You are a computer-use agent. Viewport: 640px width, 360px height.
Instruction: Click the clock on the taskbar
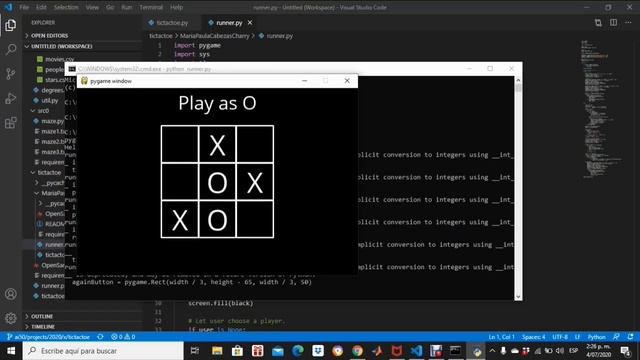(x=598, y=351)
